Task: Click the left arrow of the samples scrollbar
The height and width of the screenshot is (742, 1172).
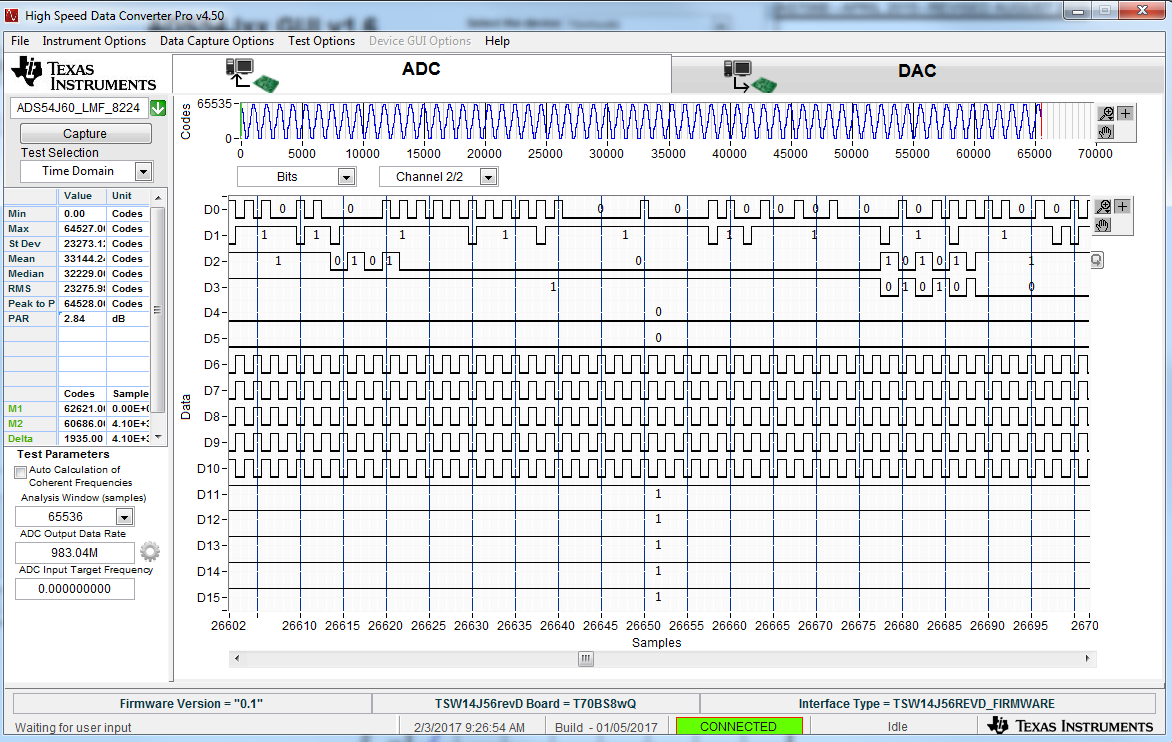Action: pyautogui.click(x=237, y=658)
